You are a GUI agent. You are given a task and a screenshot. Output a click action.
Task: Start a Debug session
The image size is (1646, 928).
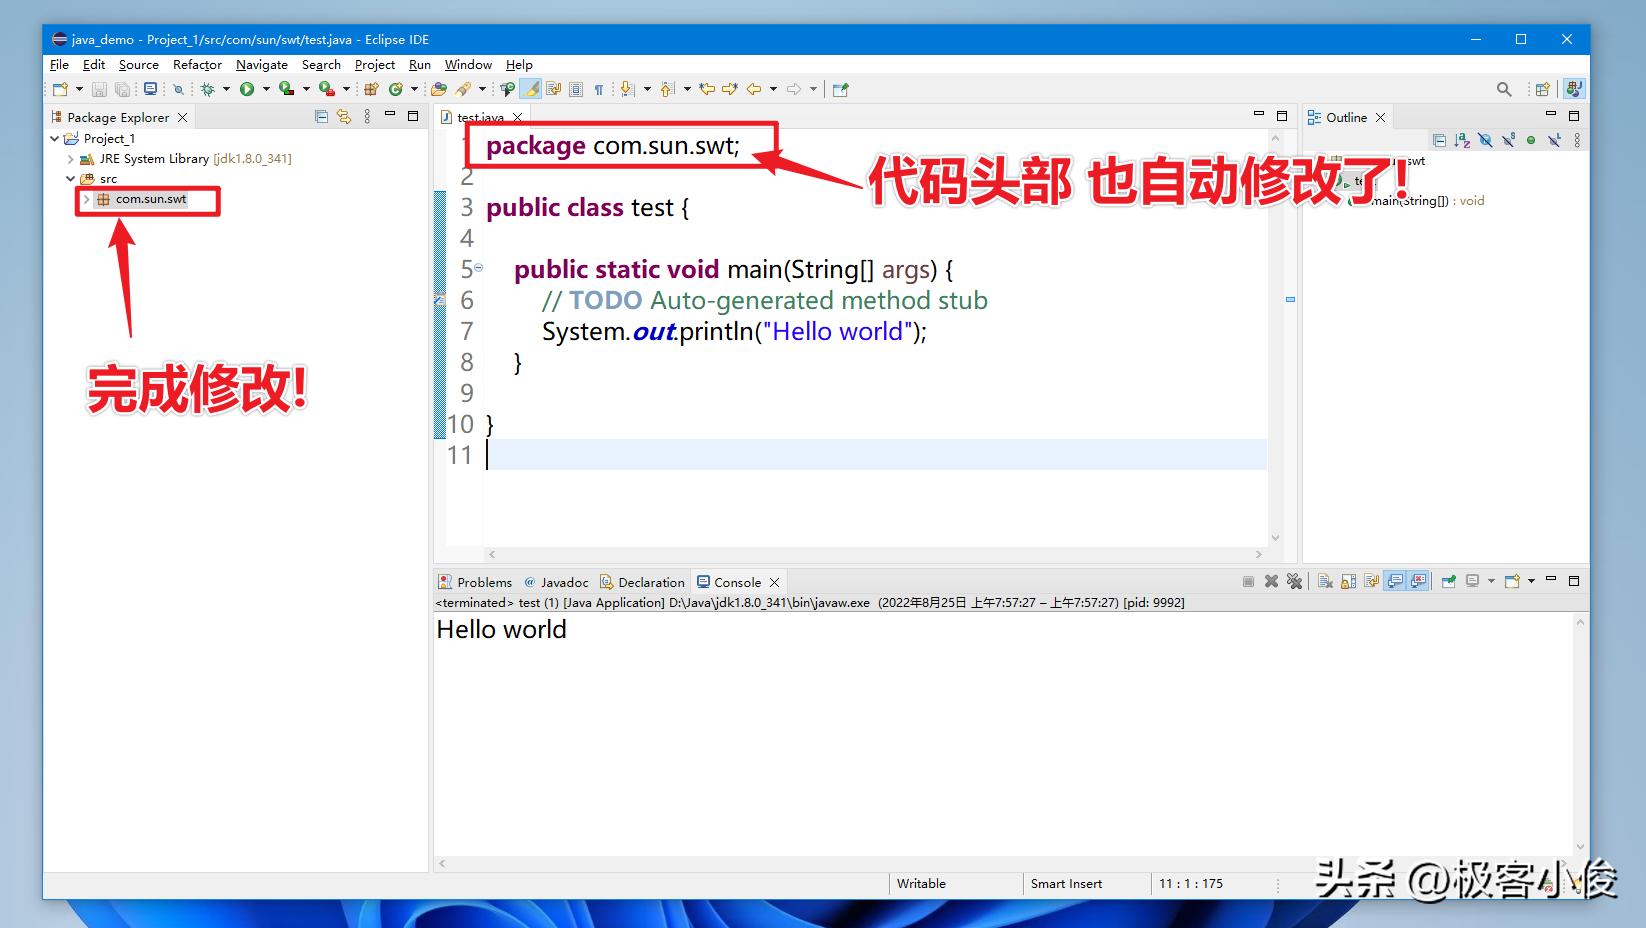point(207,89)
